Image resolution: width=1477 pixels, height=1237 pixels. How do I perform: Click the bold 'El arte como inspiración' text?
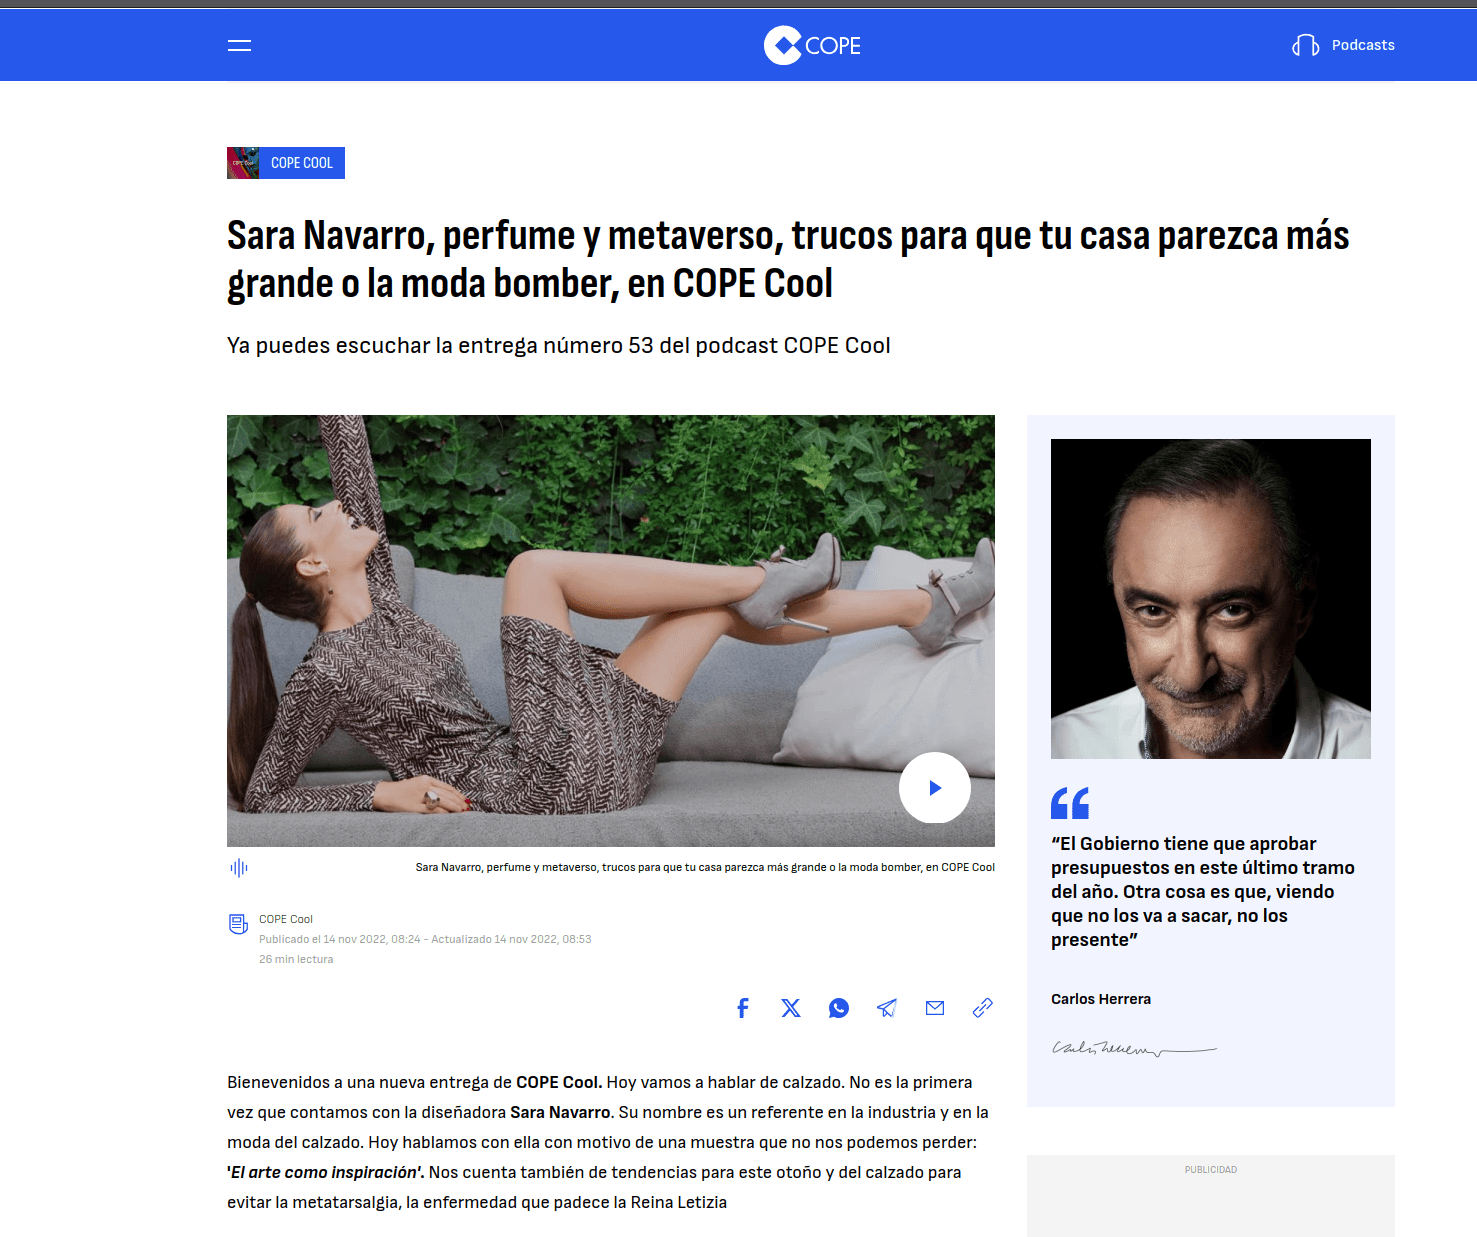(x=326, y=1172)
